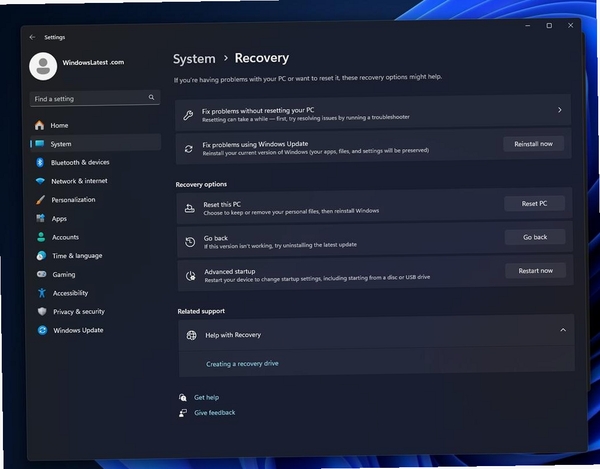This screenshot has height=469, width=600.
Task: Click the Personalization paintbrush icon
Action: 40,200
